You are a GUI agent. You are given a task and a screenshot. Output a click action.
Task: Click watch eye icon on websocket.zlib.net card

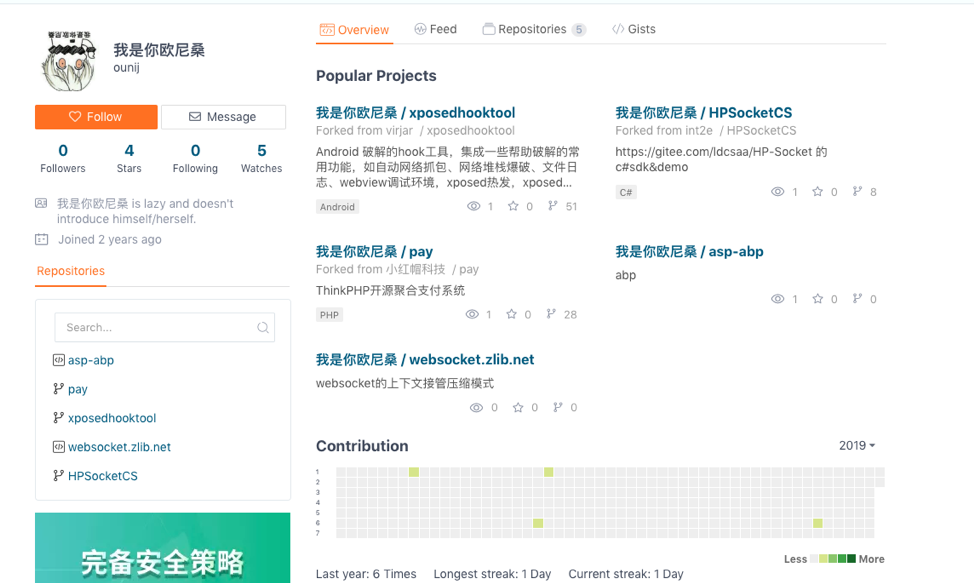click(x=476, y=407)
